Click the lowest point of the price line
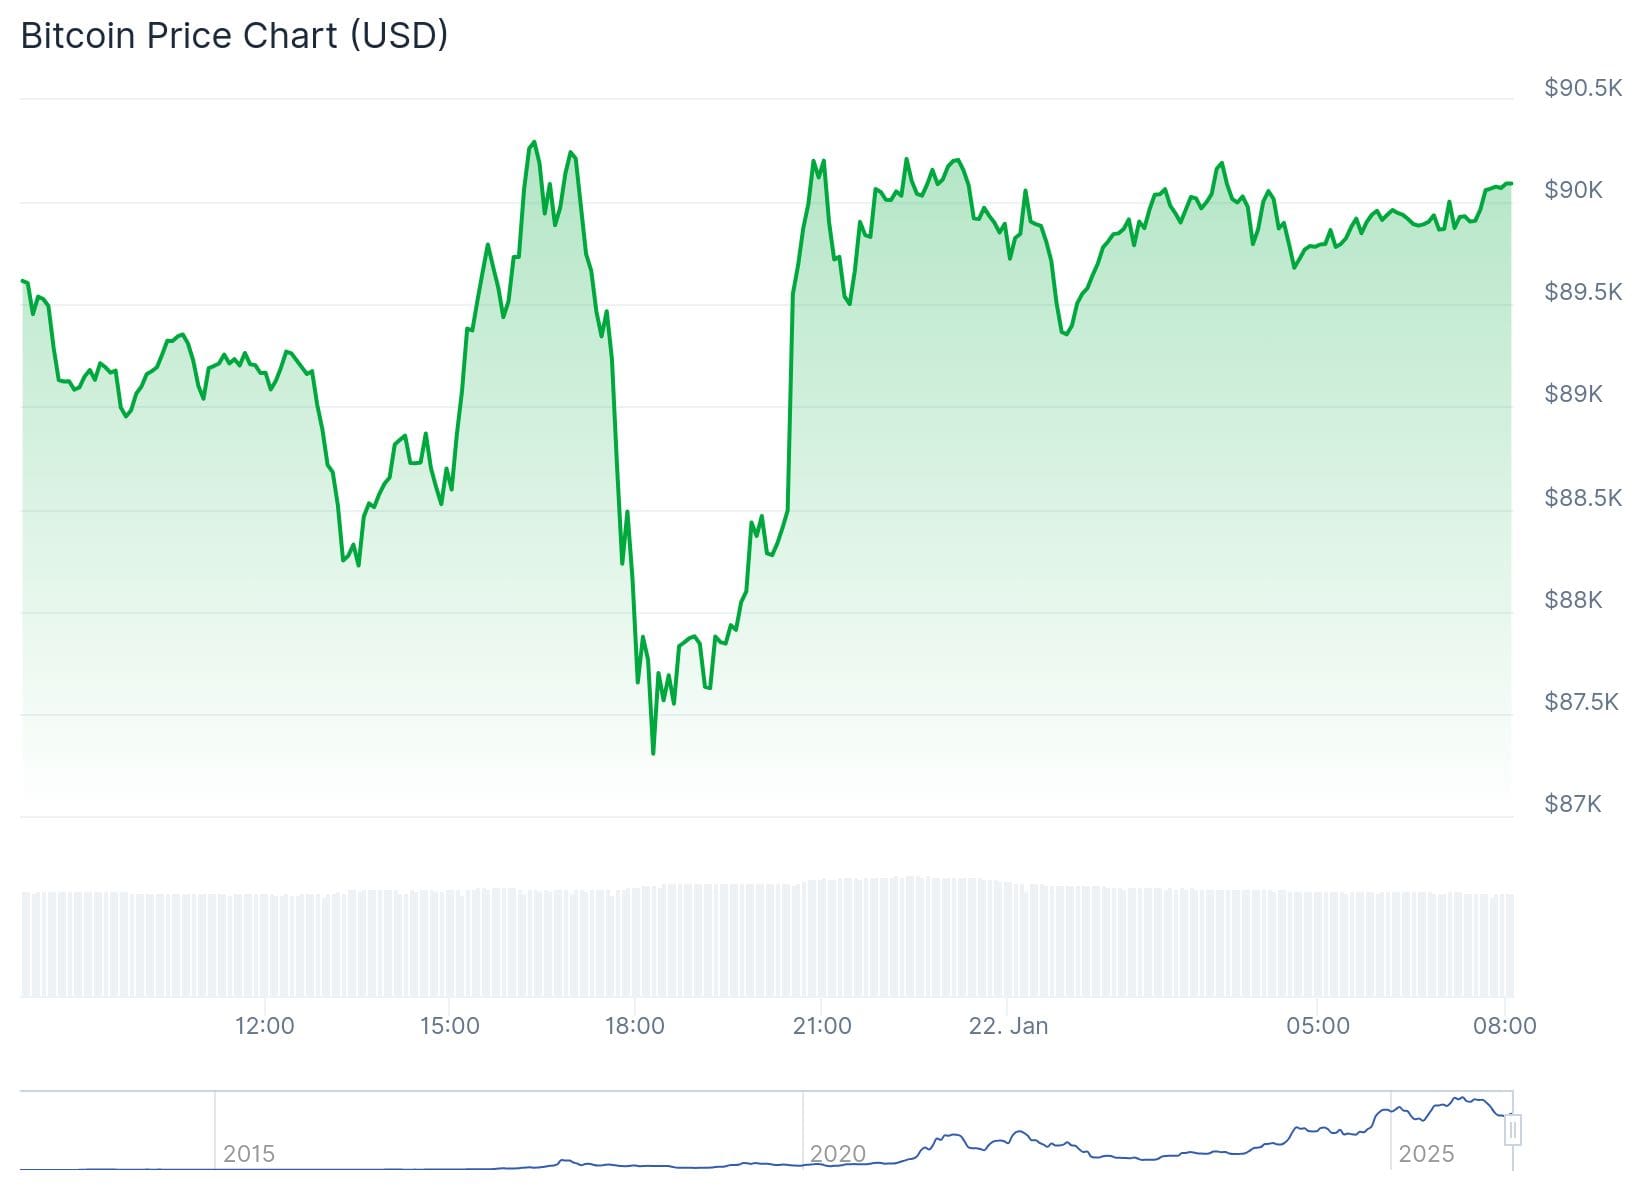 click(x=653, y=753)
